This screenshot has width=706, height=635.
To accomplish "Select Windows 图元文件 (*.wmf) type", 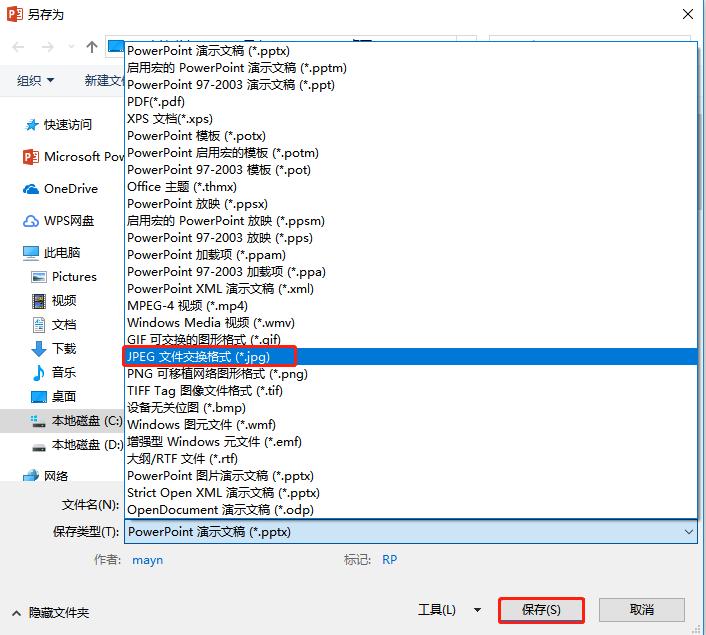I will point(411,425).
